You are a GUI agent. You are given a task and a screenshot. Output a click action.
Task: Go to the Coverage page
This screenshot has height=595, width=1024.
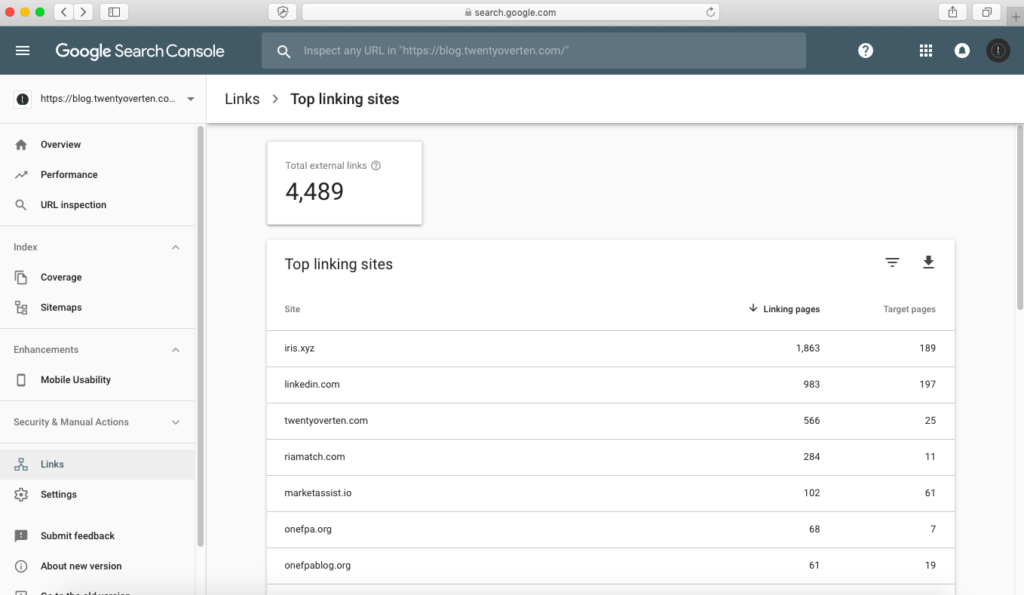(x=61, y=277)
